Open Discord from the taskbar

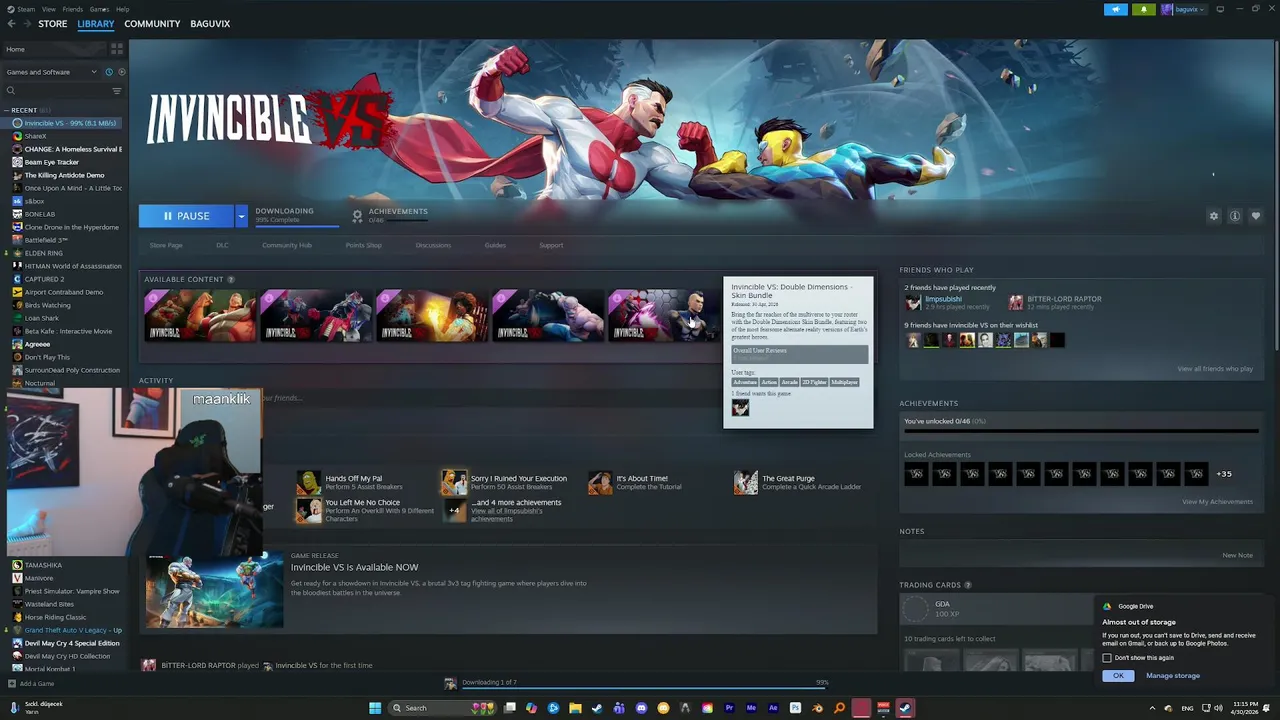coord(641,708)
